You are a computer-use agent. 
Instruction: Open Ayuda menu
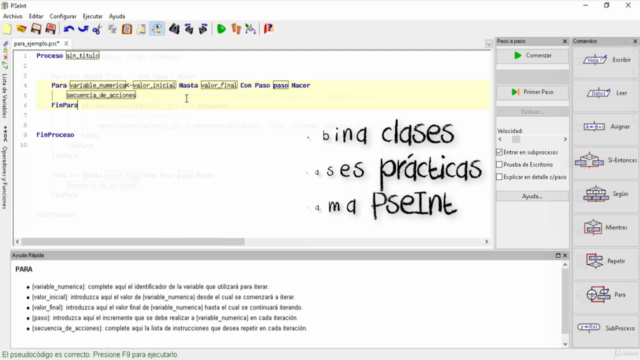(117, 16)
